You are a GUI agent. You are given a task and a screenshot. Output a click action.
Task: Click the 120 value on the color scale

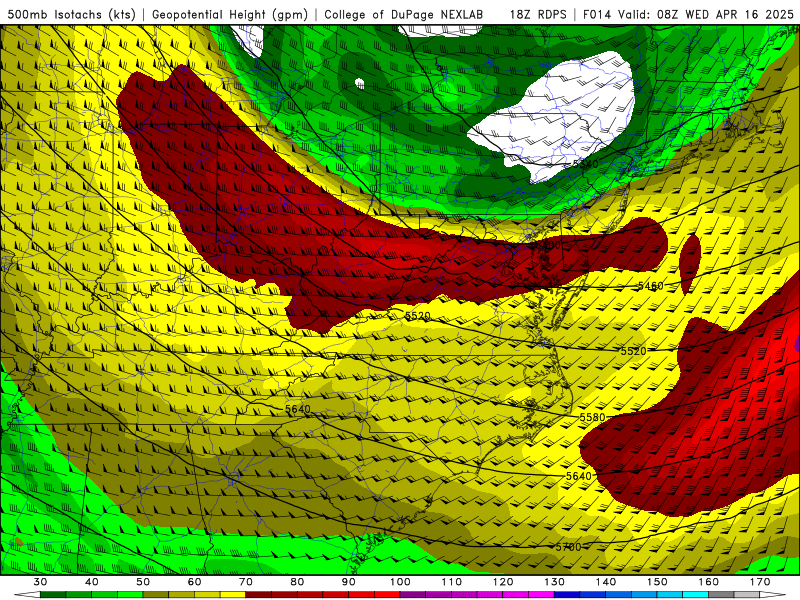pyautogui.click(x=503, y=582)
